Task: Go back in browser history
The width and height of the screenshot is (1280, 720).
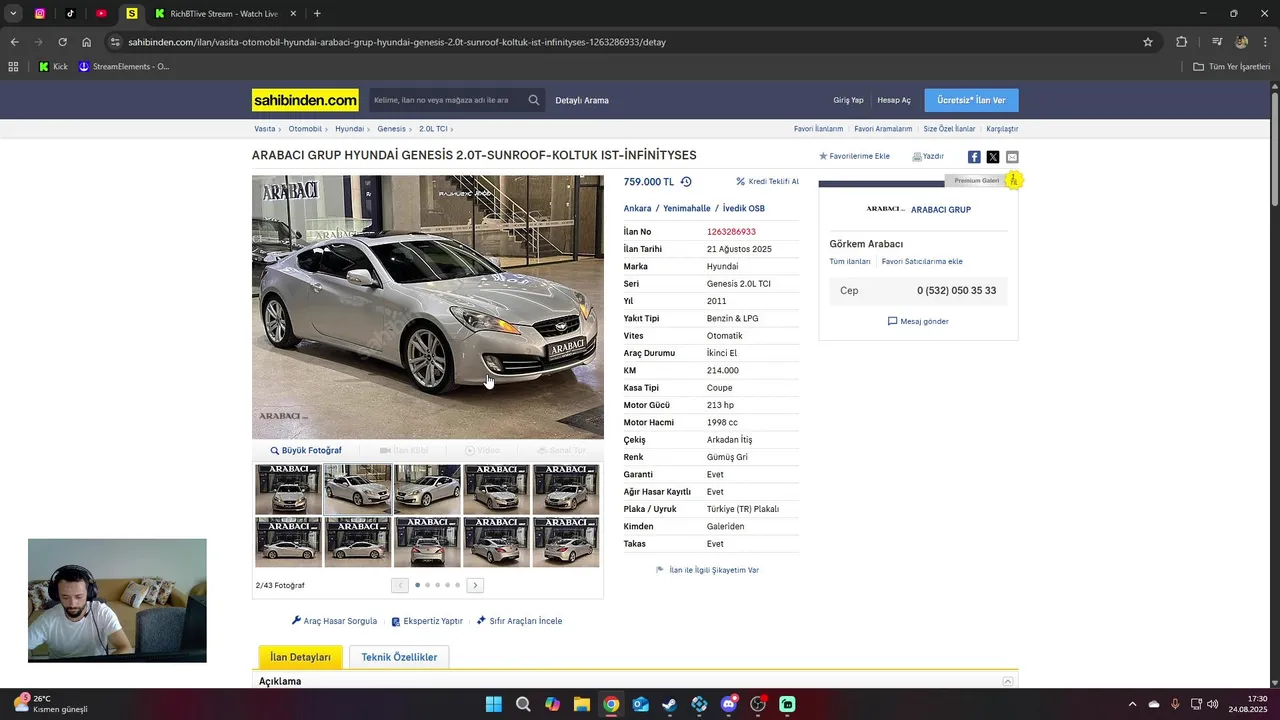Action: pyautogui.click(x=14, y=42)
